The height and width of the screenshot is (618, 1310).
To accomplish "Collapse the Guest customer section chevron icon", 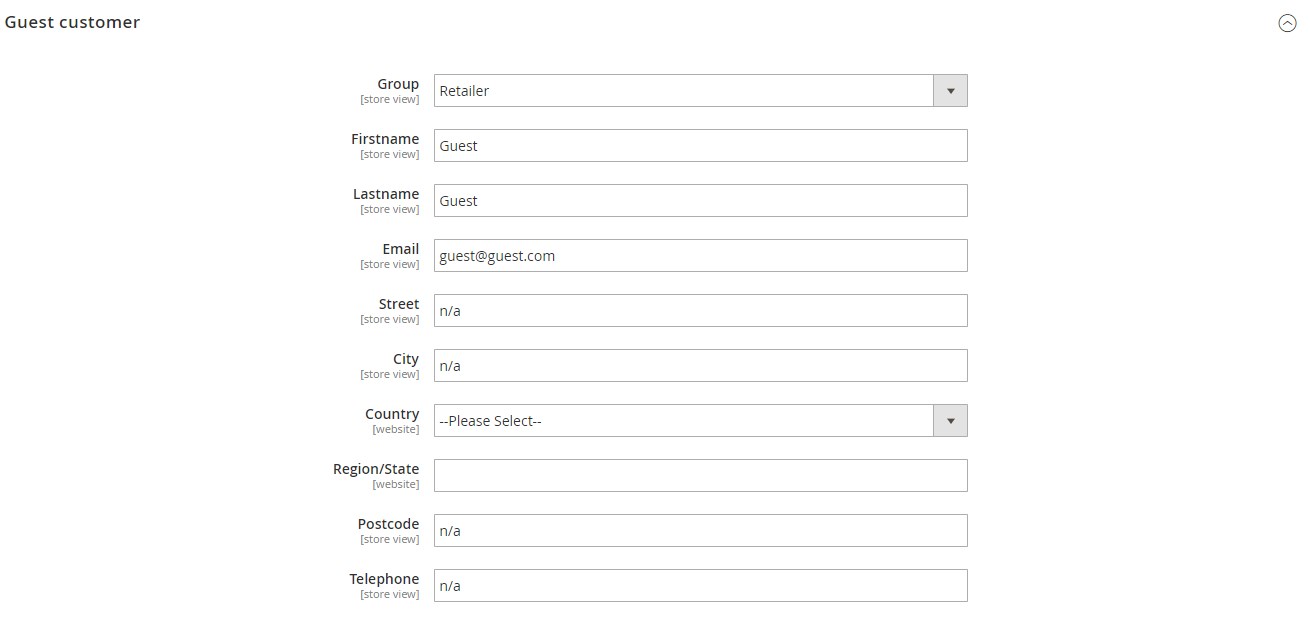I will click(1287, 24).
